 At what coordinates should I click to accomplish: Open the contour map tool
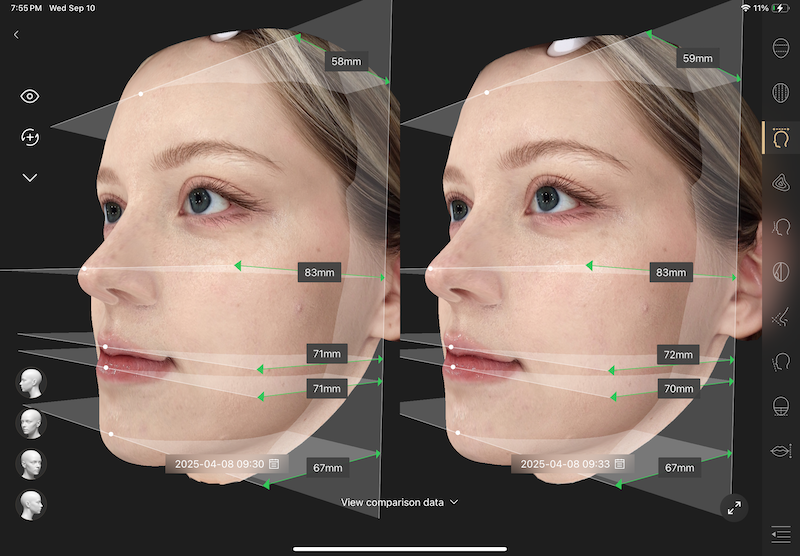781,182
